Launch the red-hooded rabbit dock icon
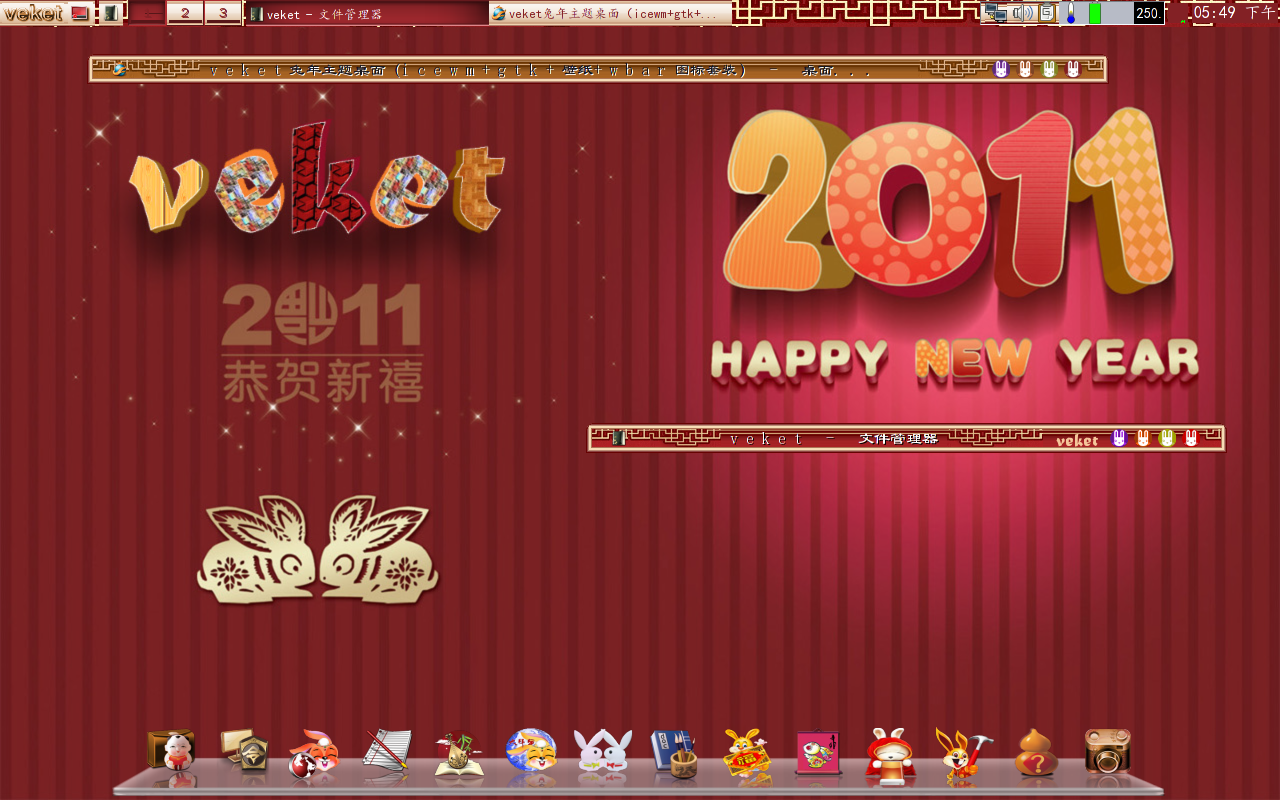This screenshot has width=1280, height=800. 890,755
